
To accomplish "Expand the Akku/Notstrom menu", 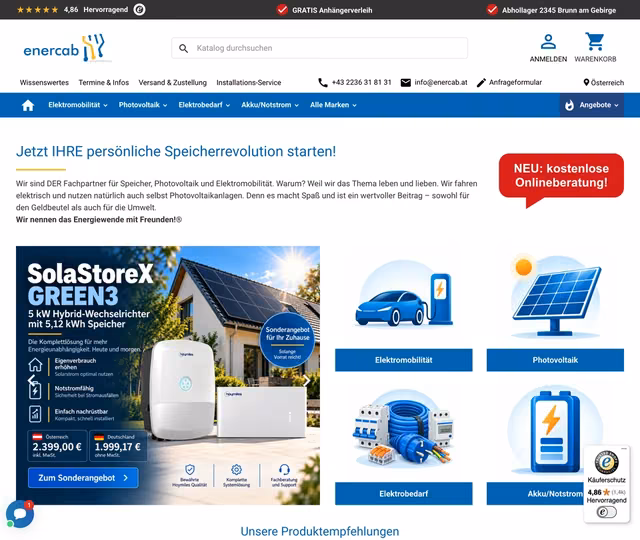I will tap(270, 105).
